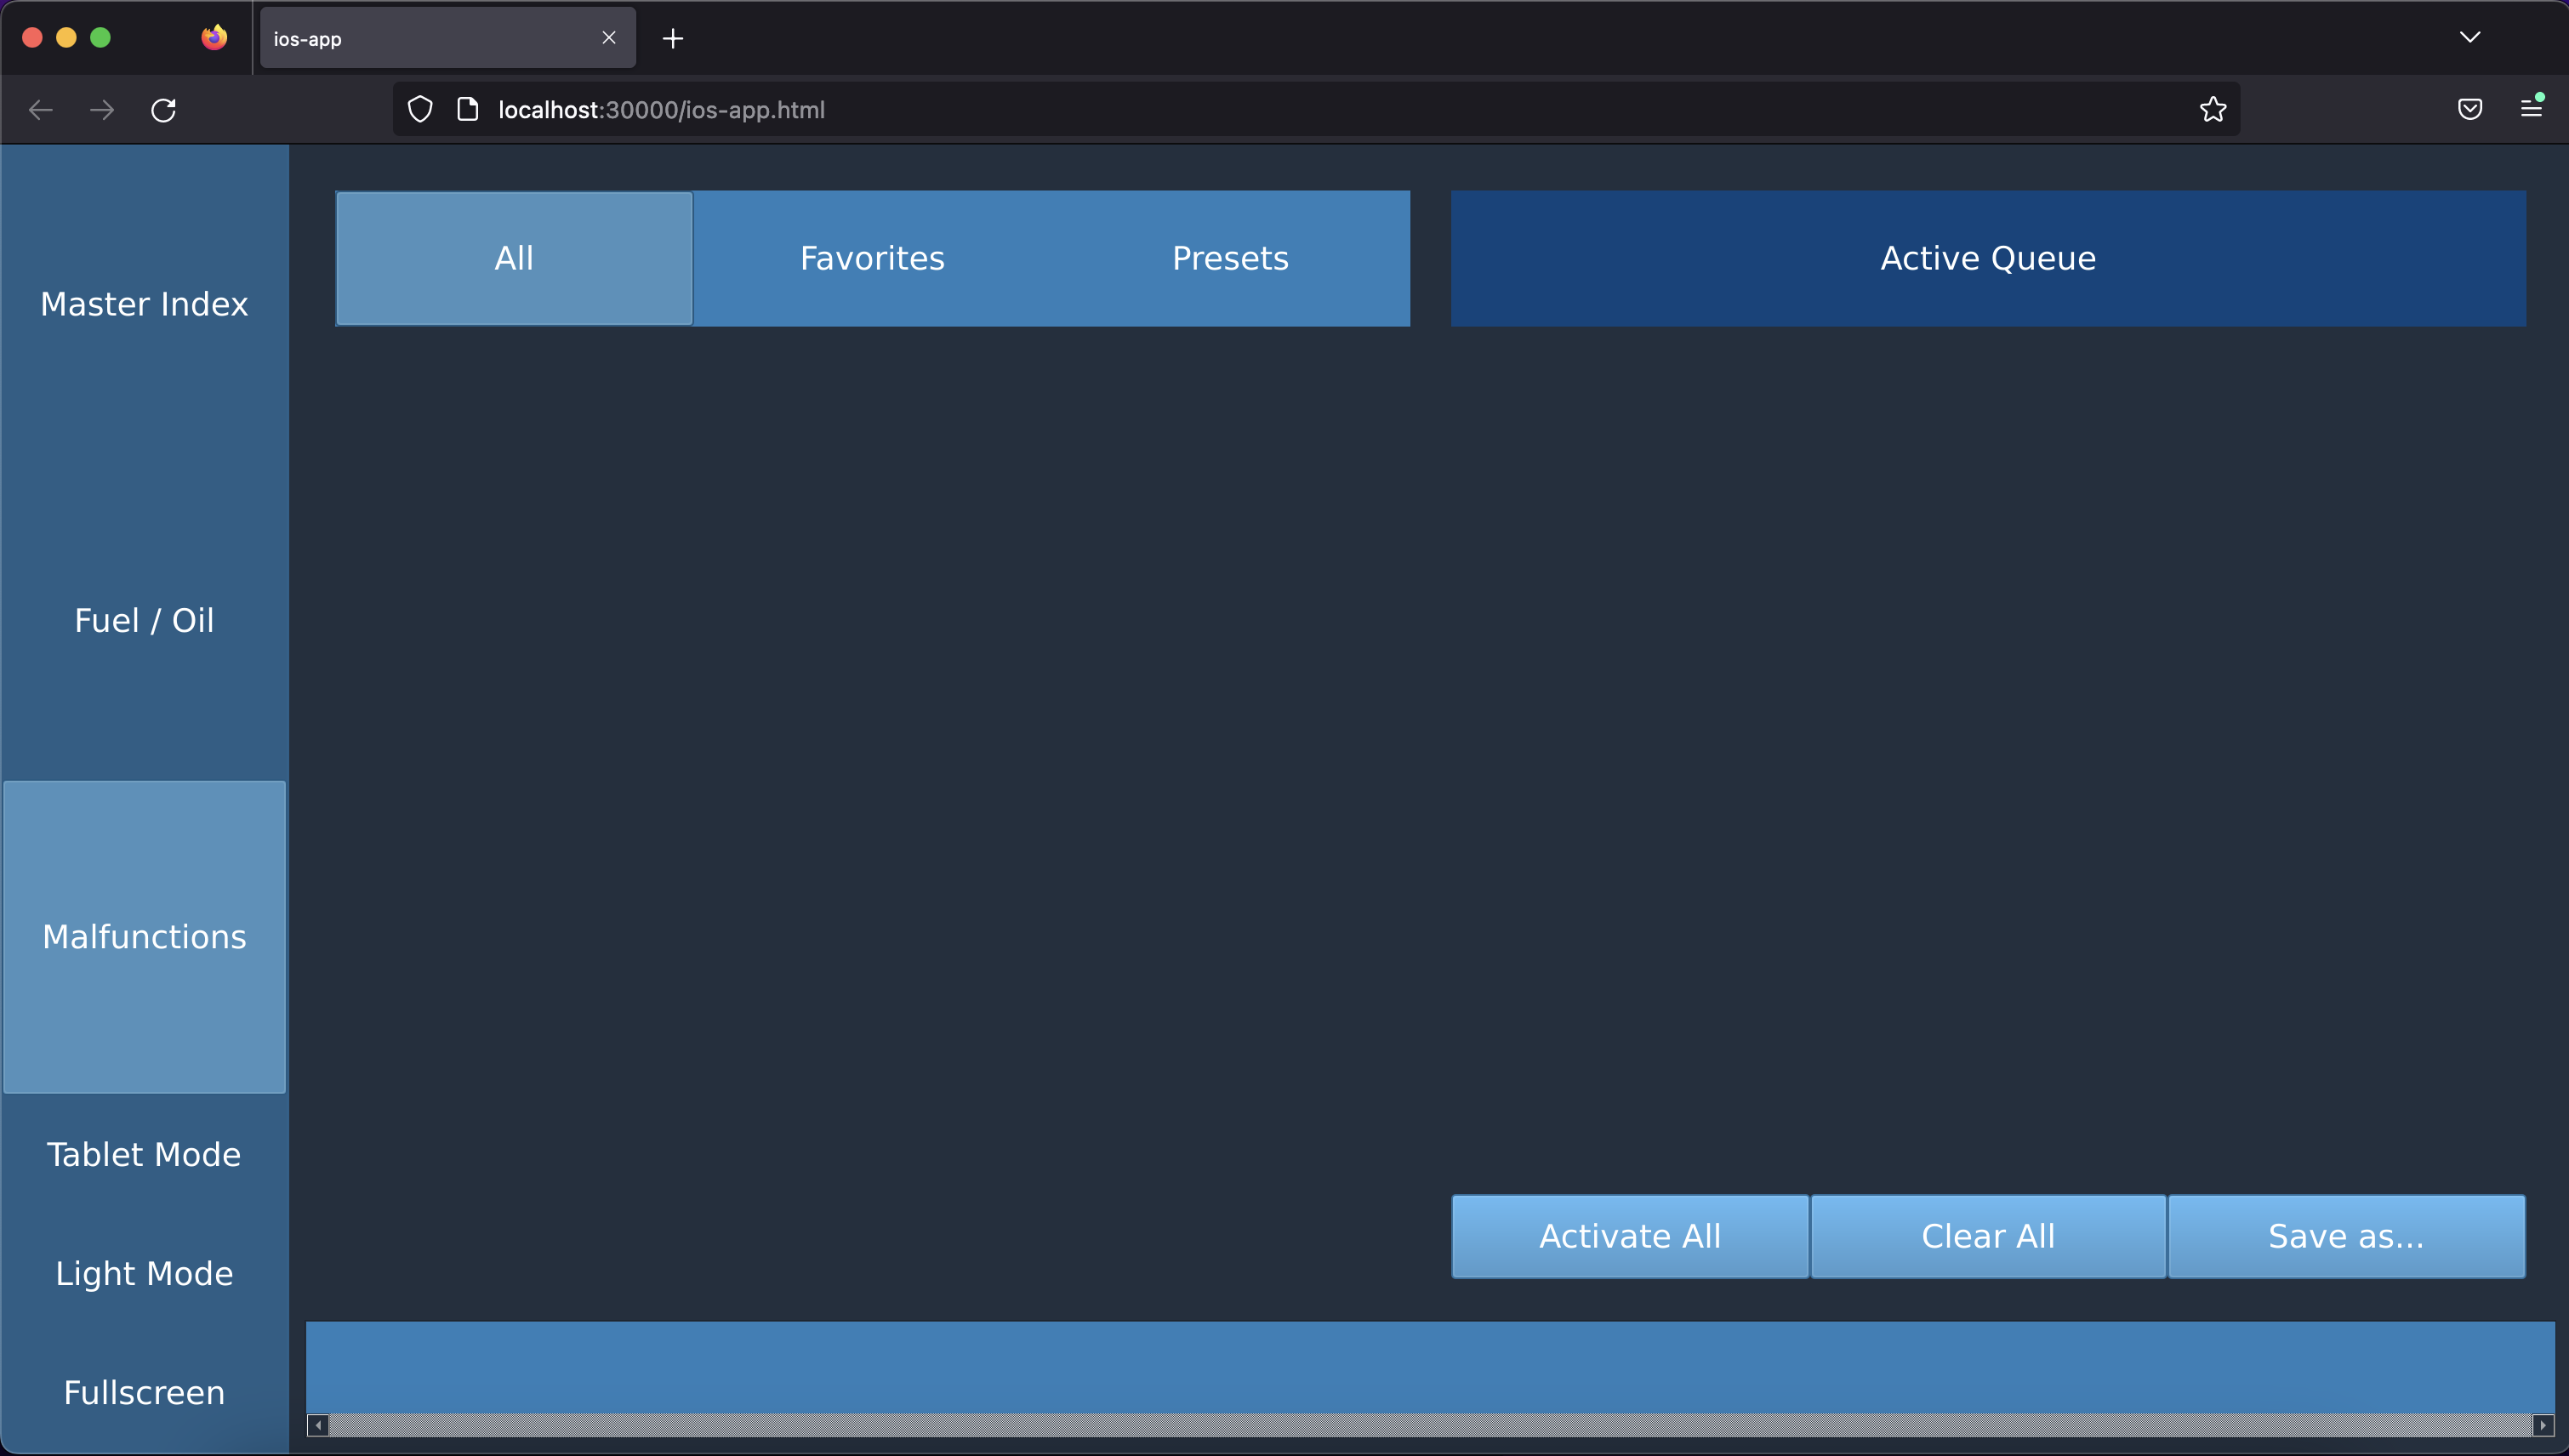Open a new tab with the plus icon

click(673, 39)
